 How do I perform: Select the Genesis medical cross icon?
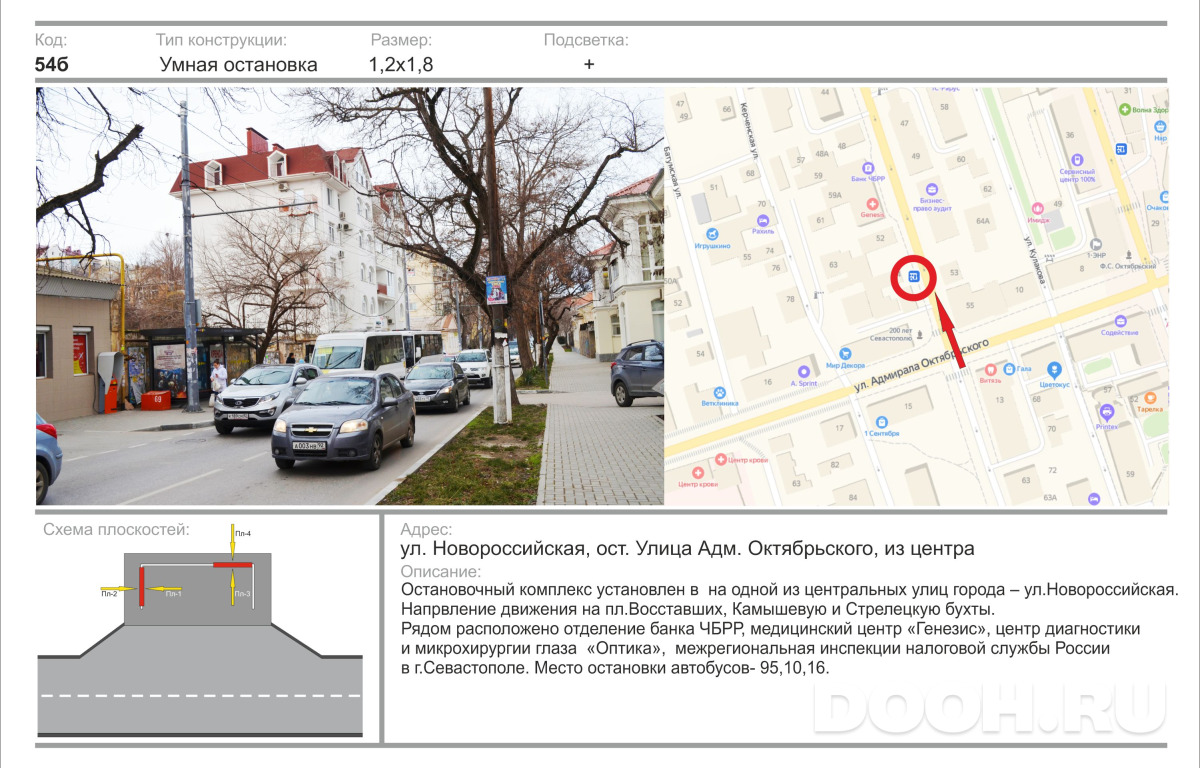(871, 203)
